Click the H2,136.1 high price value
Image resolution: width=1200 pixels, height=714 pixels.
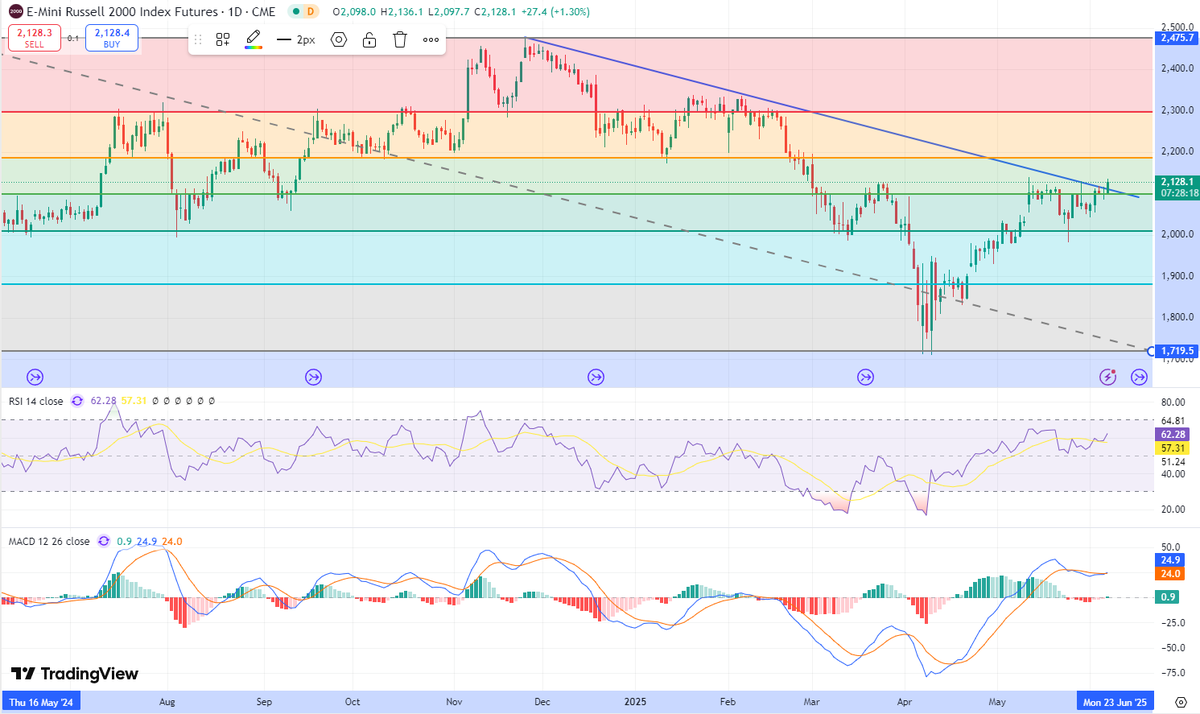tap(404, 11)
